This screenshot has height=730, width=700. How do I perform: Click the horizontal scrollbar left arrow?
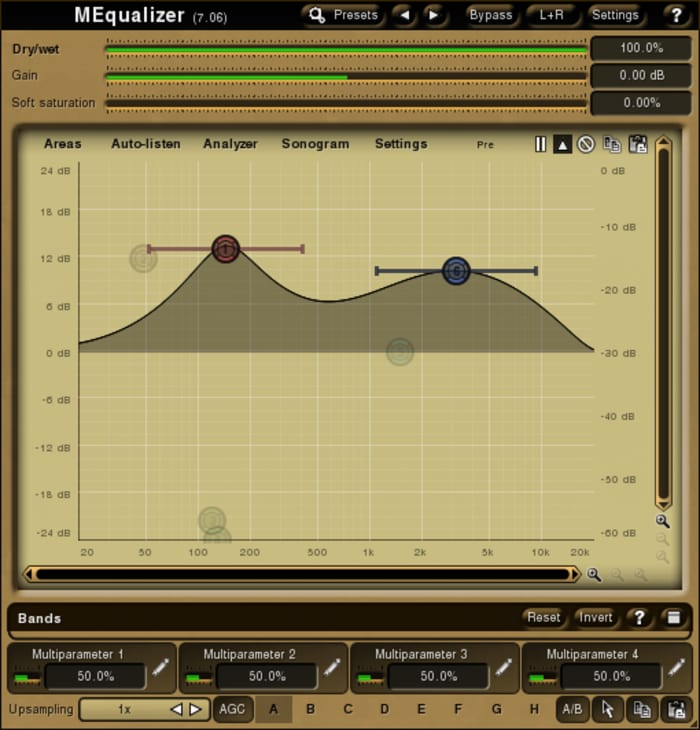tap(28, 575)
